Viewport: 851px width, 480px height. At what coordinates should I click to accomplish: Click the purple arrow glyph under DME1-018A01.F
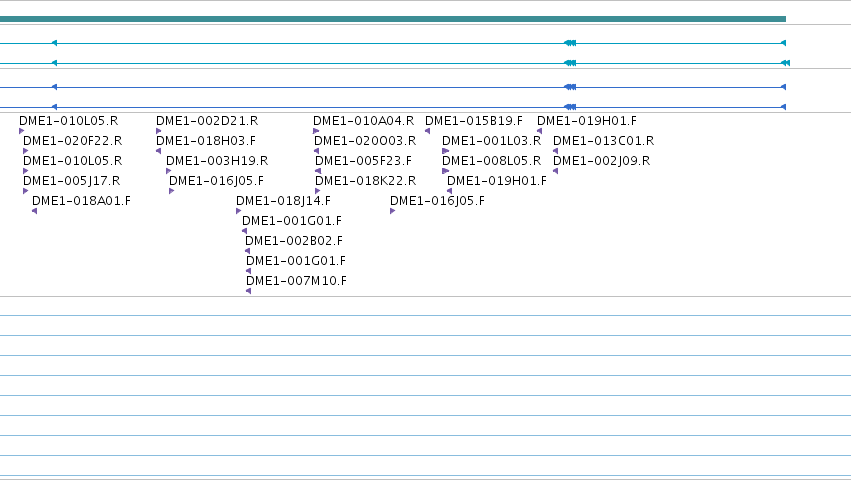[x=35, y=211]
